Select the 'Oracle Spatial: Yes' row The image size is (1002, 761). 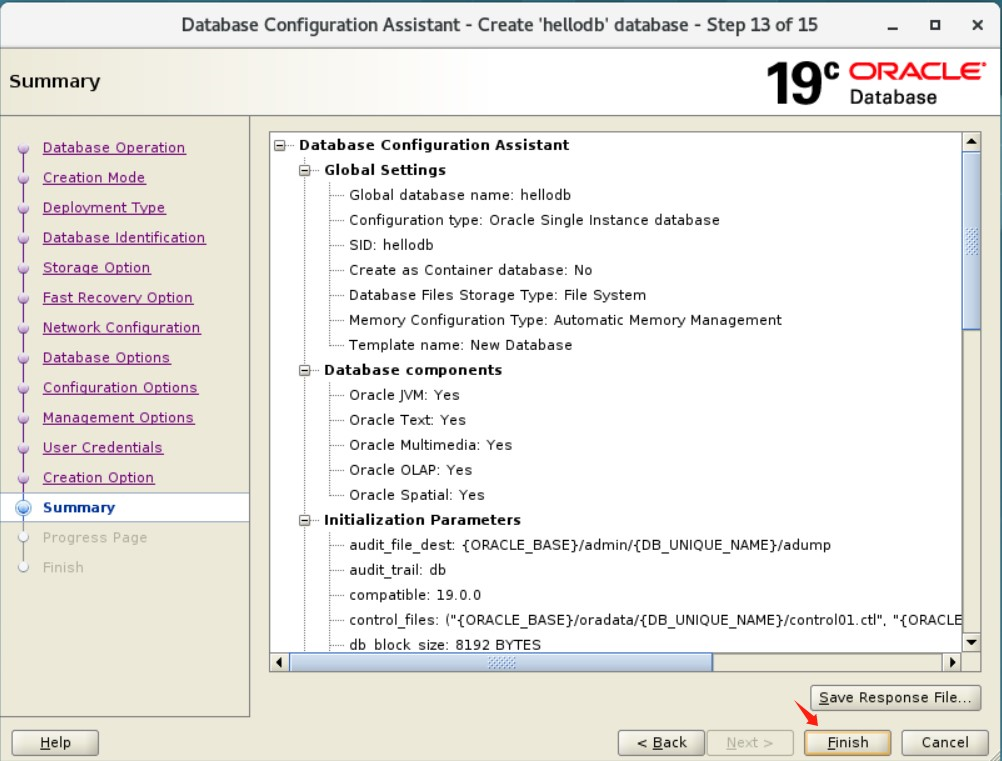click(x=417, y=495)
